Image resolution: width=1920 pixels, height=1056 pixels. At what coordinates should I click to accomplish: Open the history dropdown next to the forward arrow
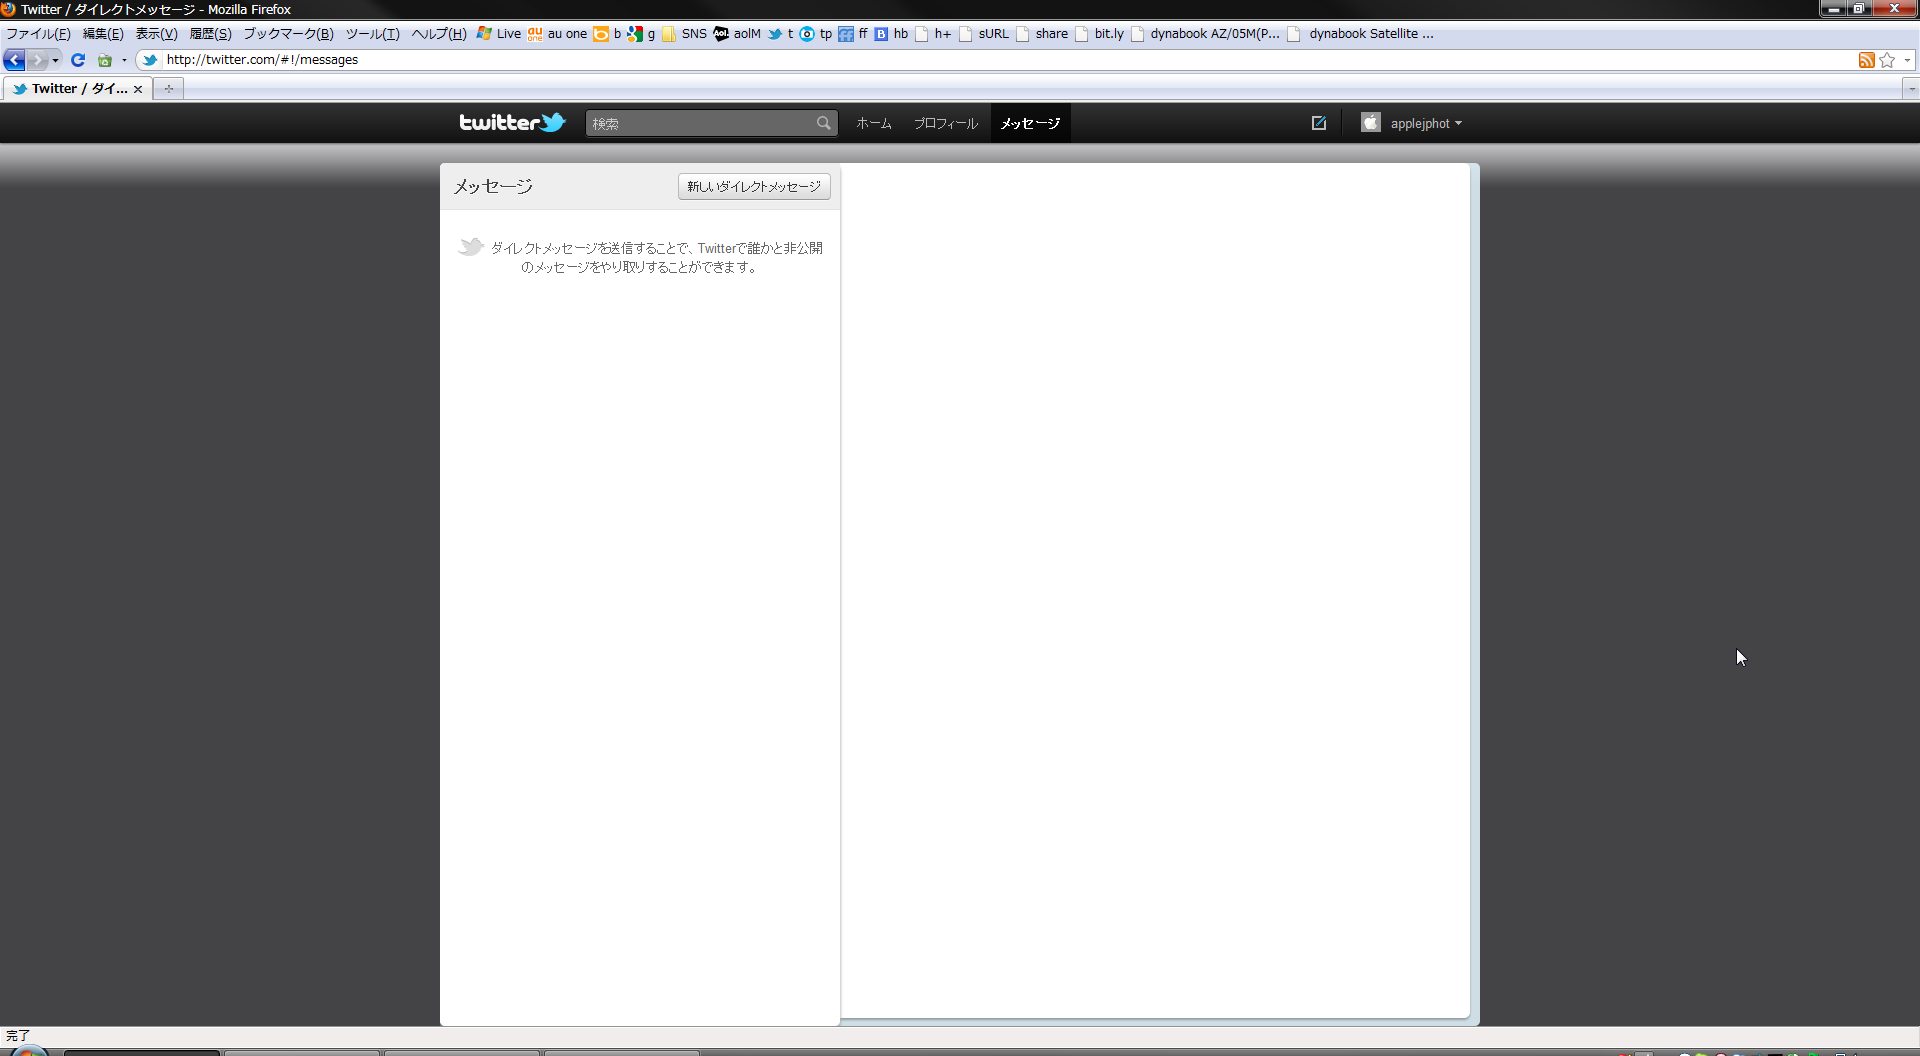click(x=55, y=60)
